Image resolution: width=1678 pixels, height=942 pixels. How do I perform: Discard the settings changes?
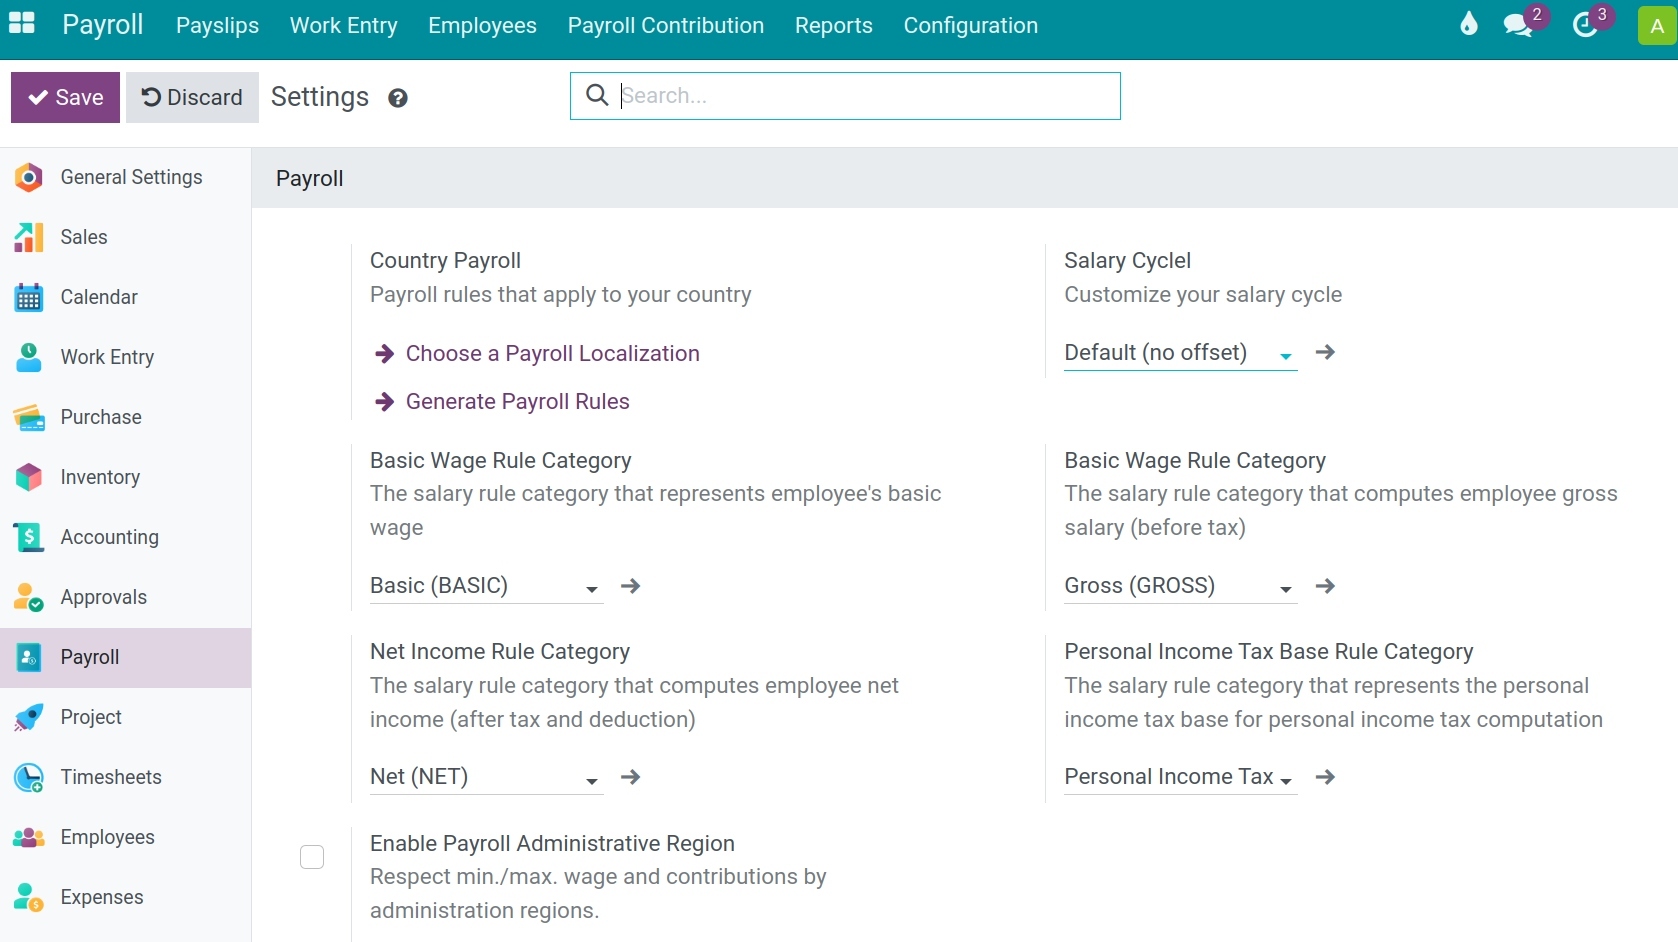coord(192,97)
